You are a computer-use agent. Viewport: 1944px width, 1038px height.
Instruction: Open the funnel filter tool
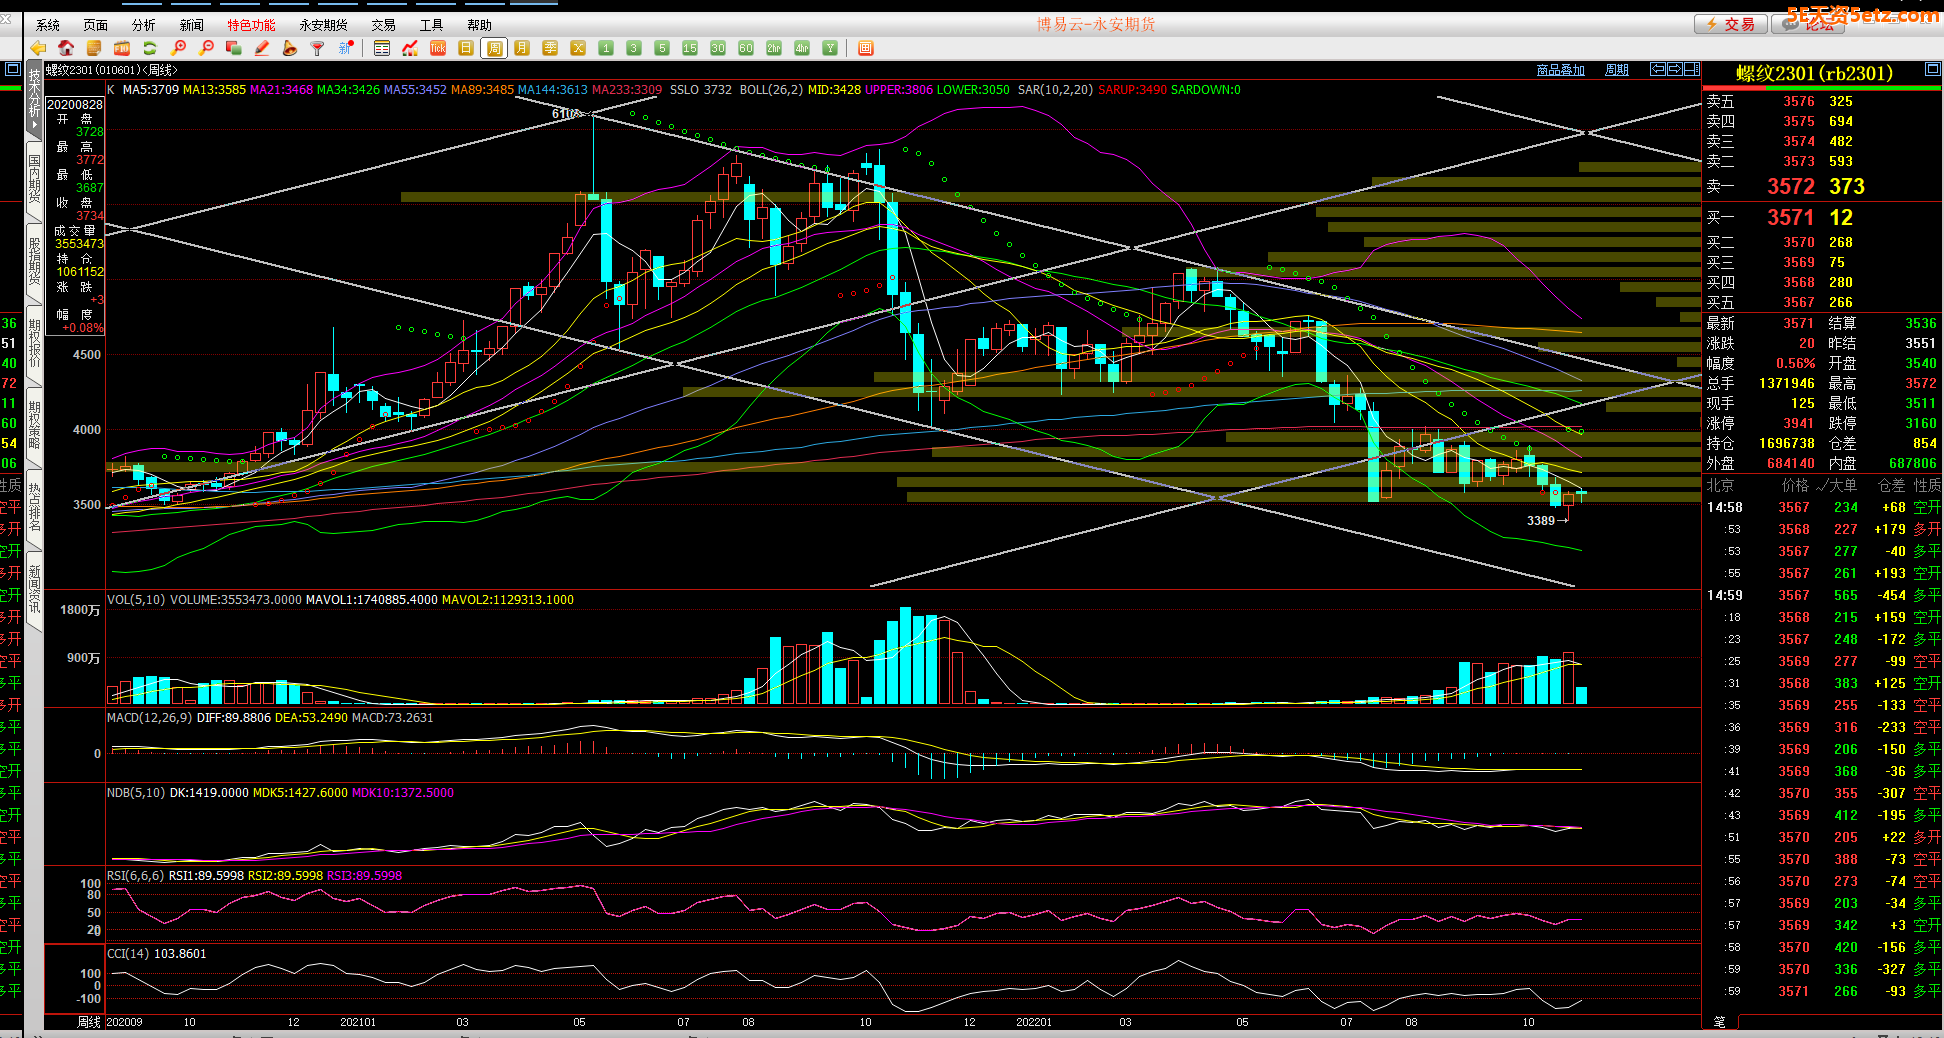318,48
